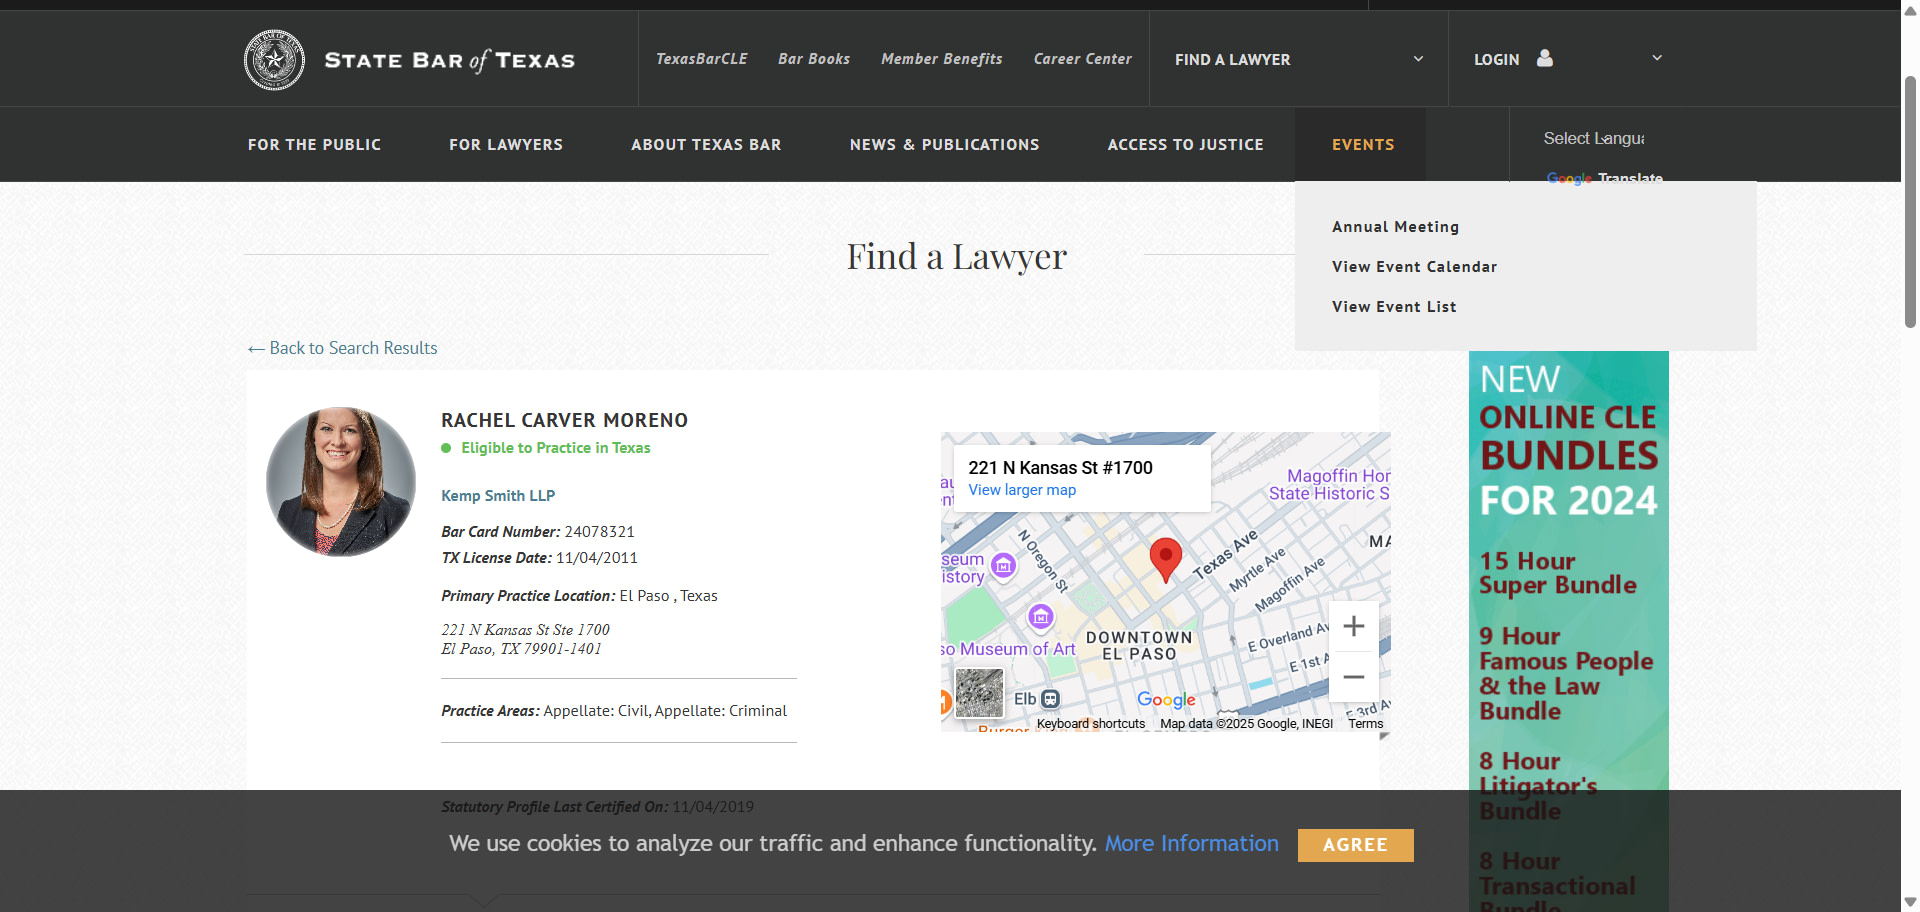The image size is (1920, 912).
Task: Click the AGREE cookie button
Action: click(1356, 845)
